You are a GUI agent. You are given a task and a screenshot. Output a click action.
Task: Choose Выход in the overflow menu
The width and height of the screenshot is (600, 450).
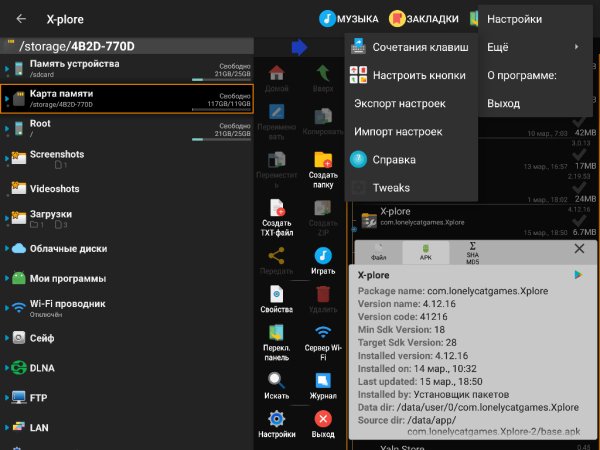point(535,103)
